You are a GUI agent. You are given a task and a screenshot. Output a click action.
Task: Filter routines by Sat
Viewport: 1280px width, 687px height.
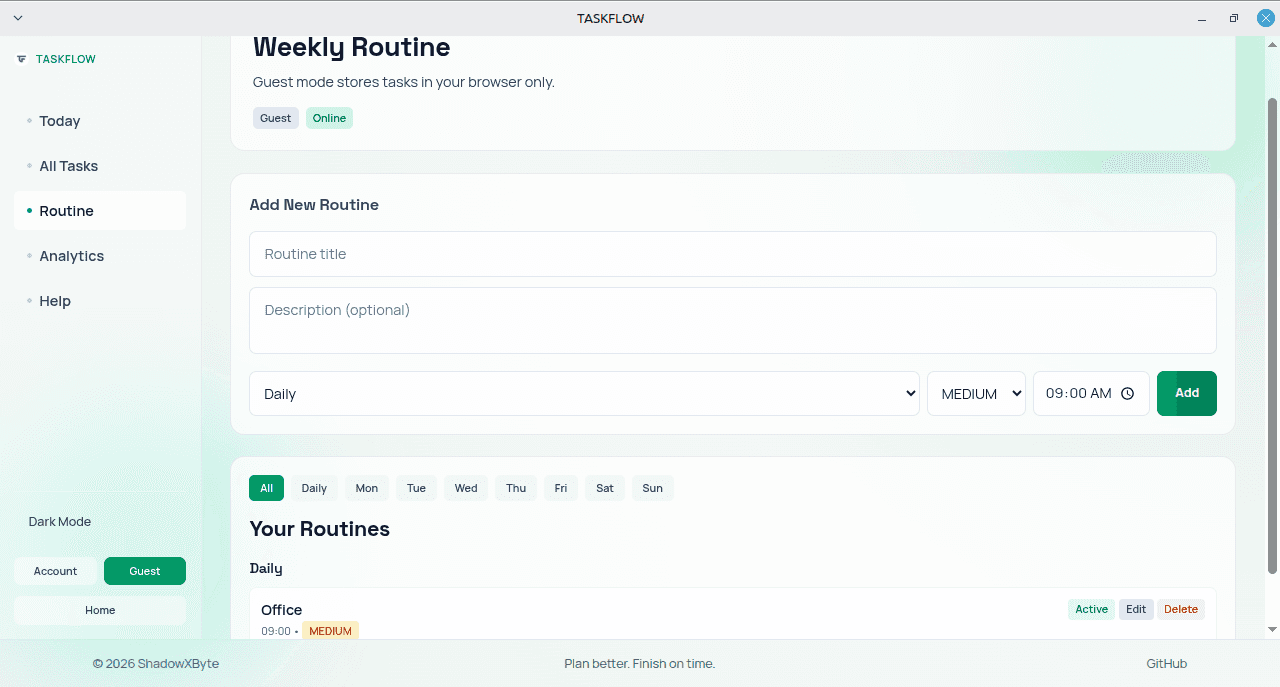tap(605, 488)
